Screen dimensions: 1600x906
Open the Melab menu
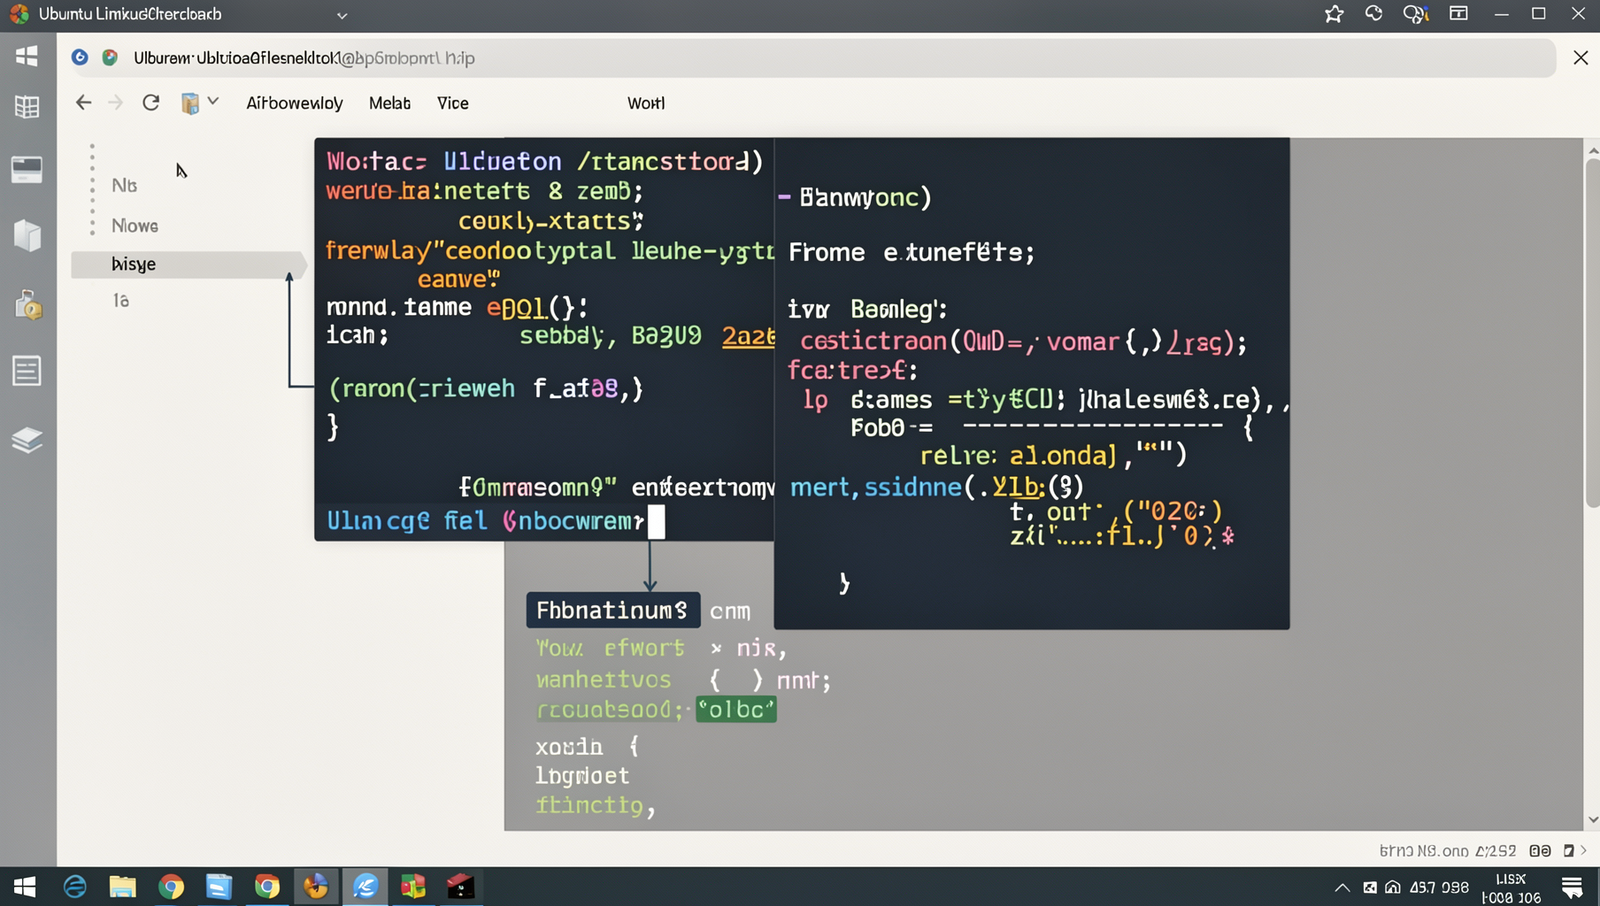[x=389, y=103]
